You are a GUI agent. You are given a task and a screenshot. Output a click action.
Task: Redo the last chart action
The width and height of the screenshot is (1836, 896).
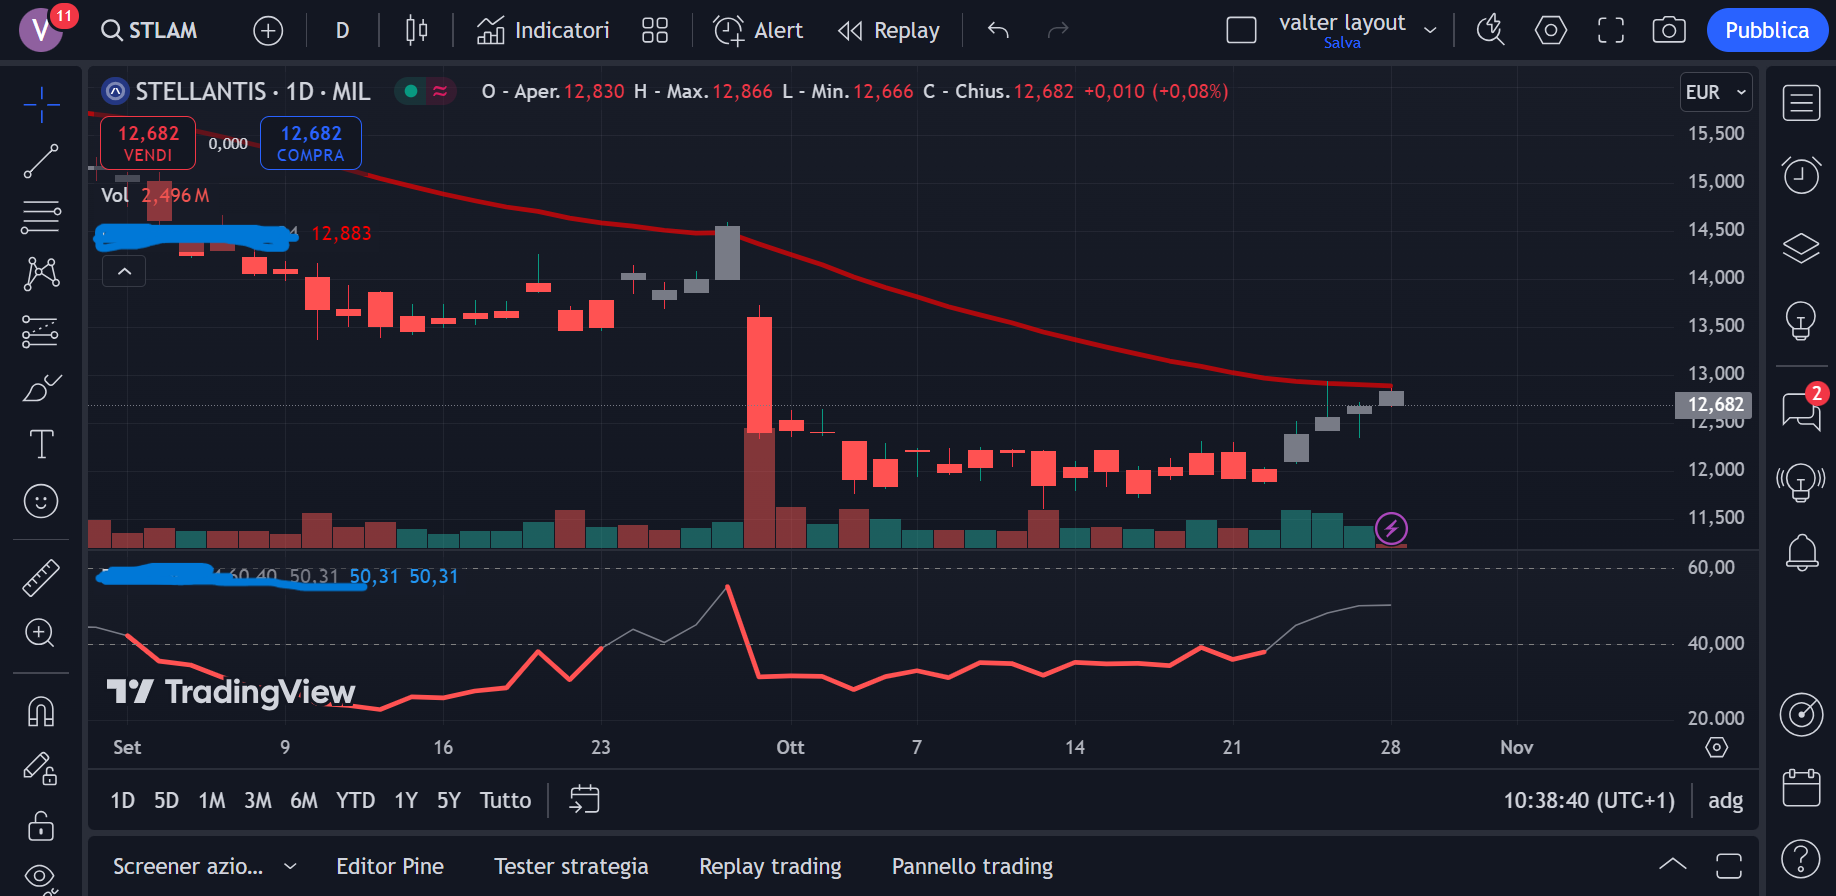(x=1058, y=31)
